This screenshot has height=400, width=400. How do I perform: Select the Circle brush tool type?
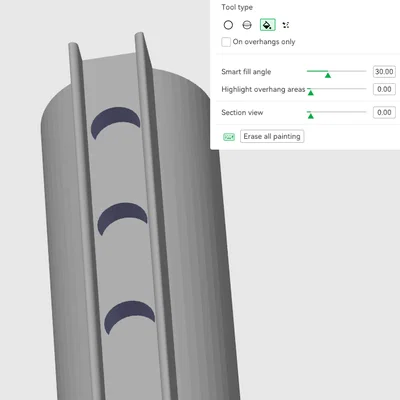pyautogui.click(x=228, y=25)
